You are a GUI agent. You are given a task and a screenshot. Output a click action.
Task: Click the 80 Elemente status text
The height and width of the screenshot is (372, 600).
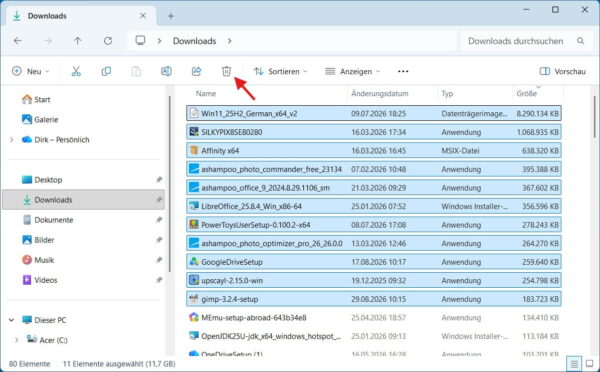pos(29,364)
